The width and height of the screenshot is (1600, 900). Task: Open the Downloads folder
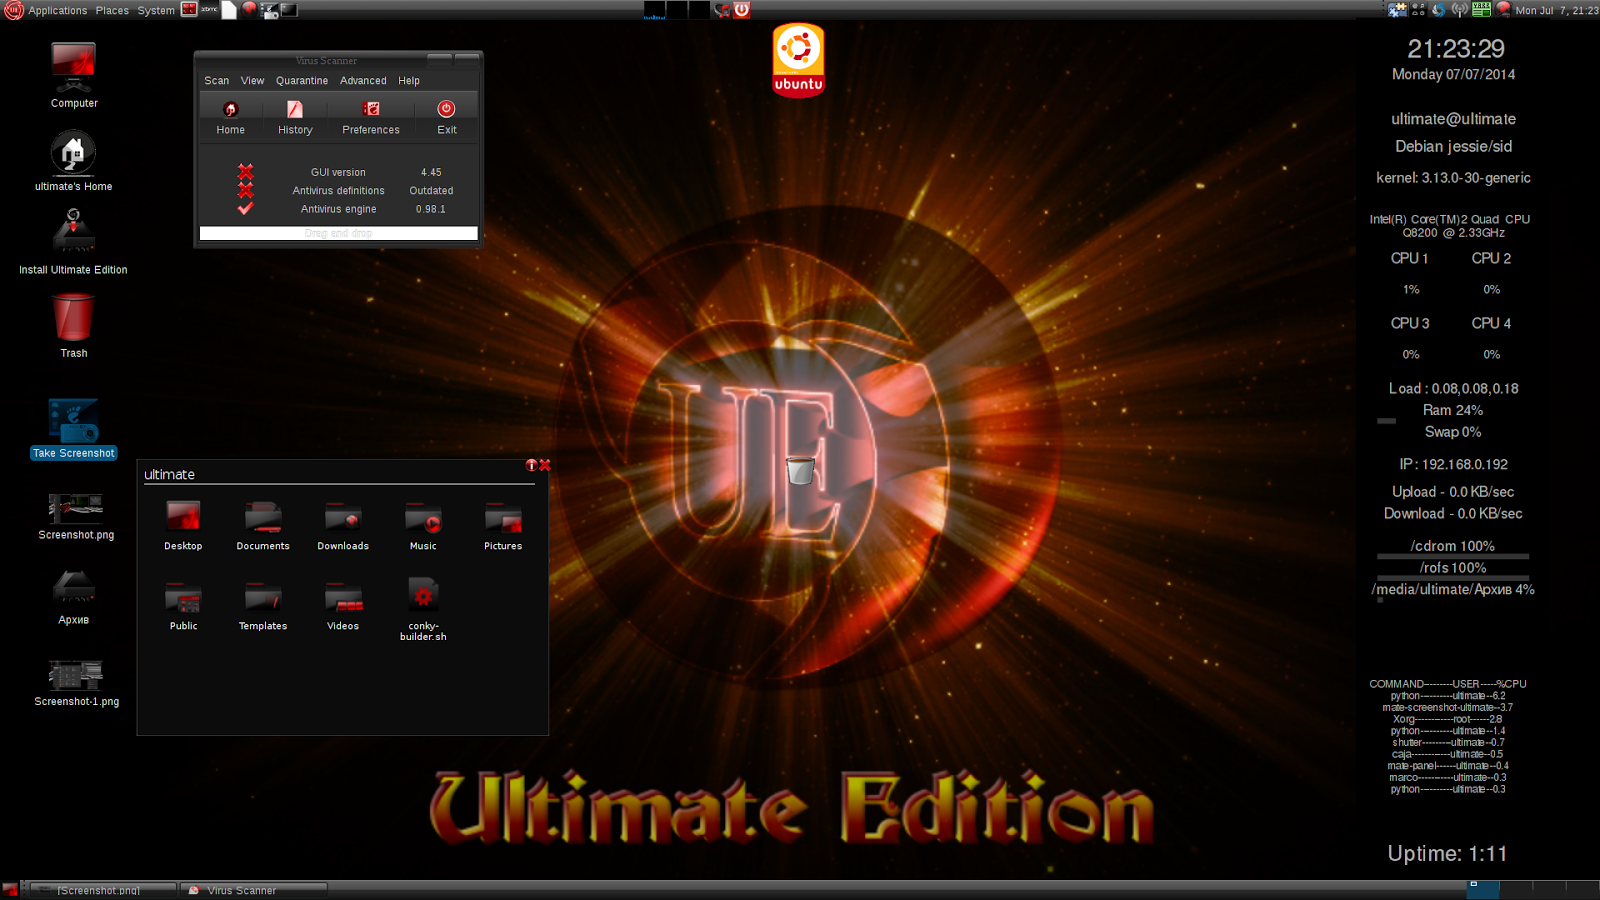(x=343, y=526)
